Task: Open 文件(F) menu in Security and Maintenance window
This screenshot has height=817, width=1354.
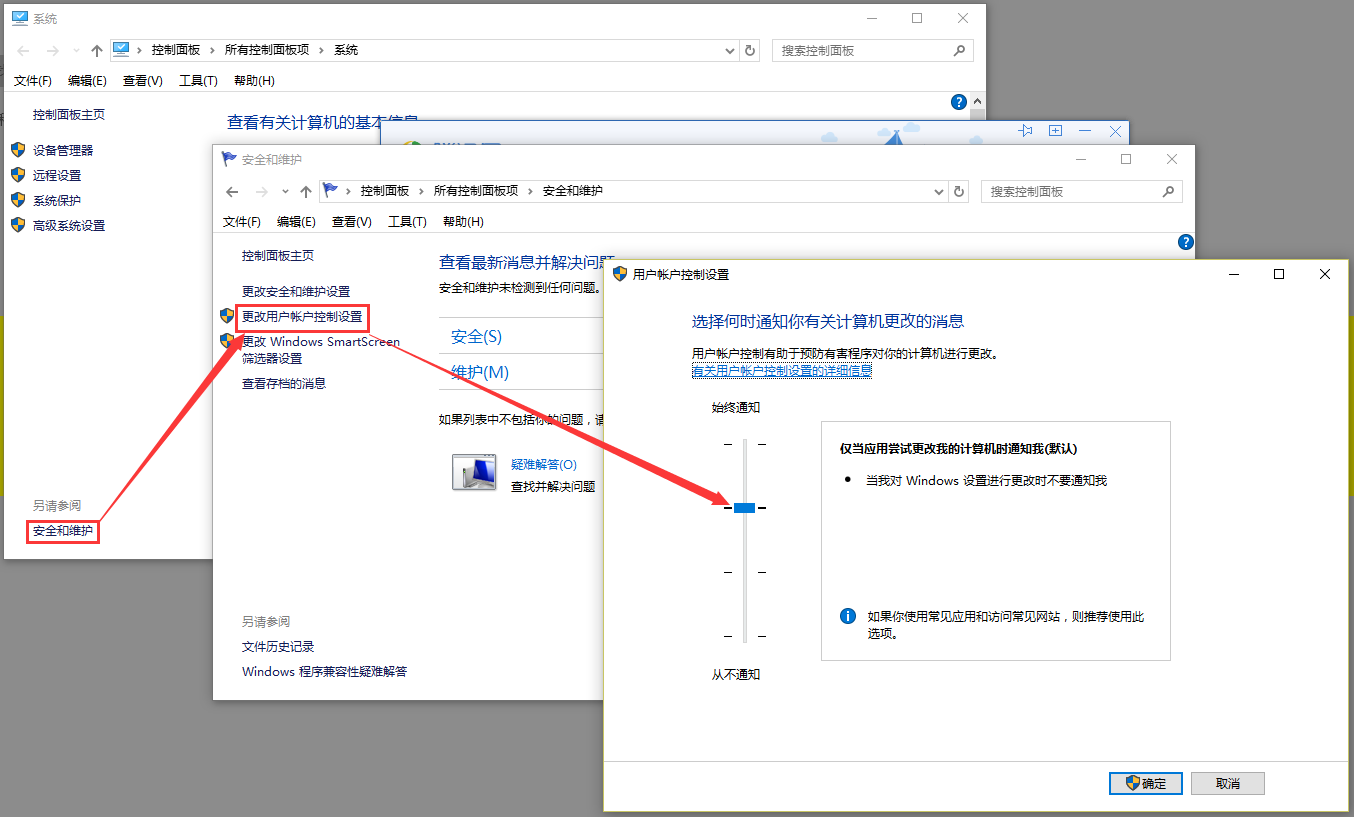Action: pos(242,222)
